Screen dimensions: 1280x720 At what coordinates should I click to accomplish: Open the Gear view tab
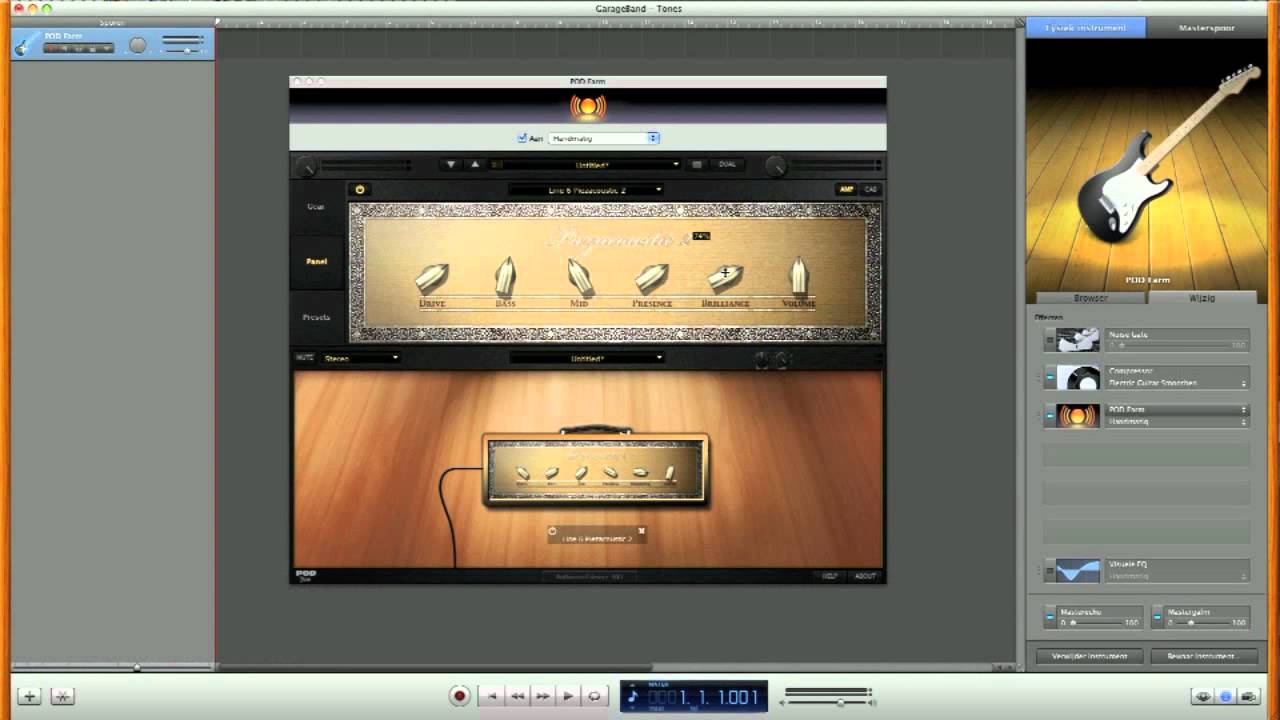pyautogui.click(x=316, y=206)
